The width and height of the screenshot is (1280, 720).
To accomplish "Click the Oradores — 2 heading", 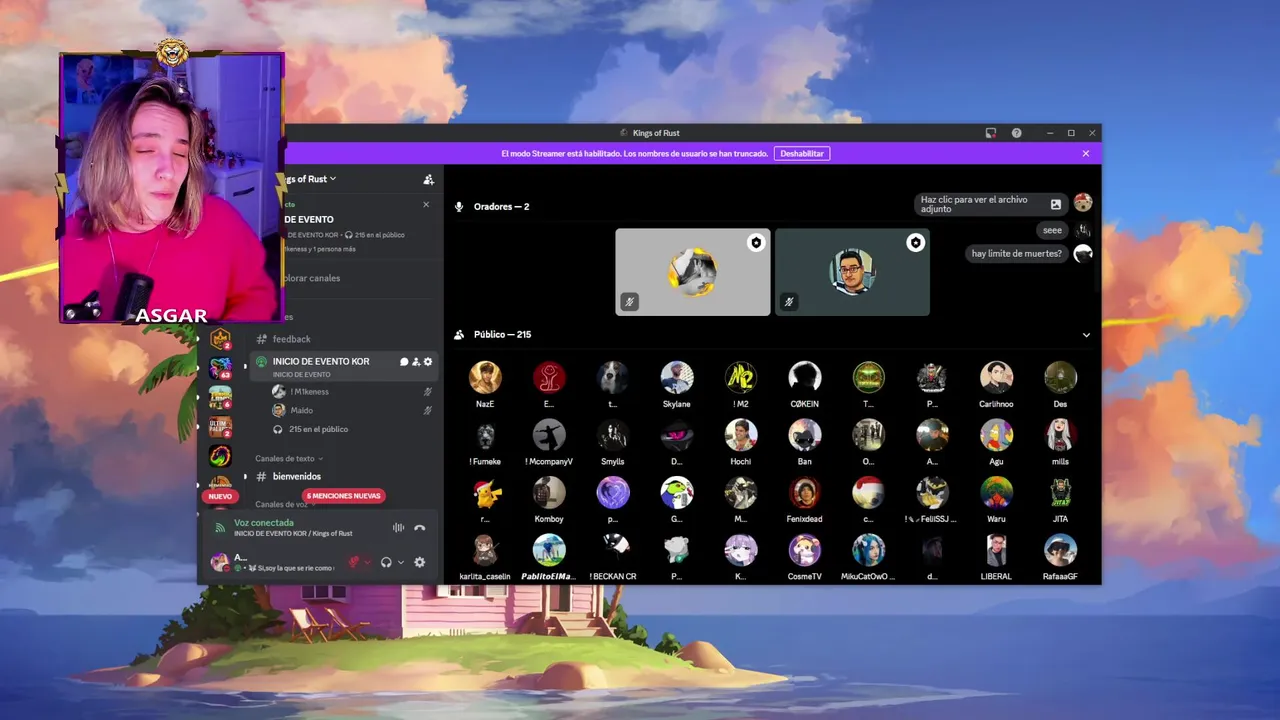I will point(502,207).
